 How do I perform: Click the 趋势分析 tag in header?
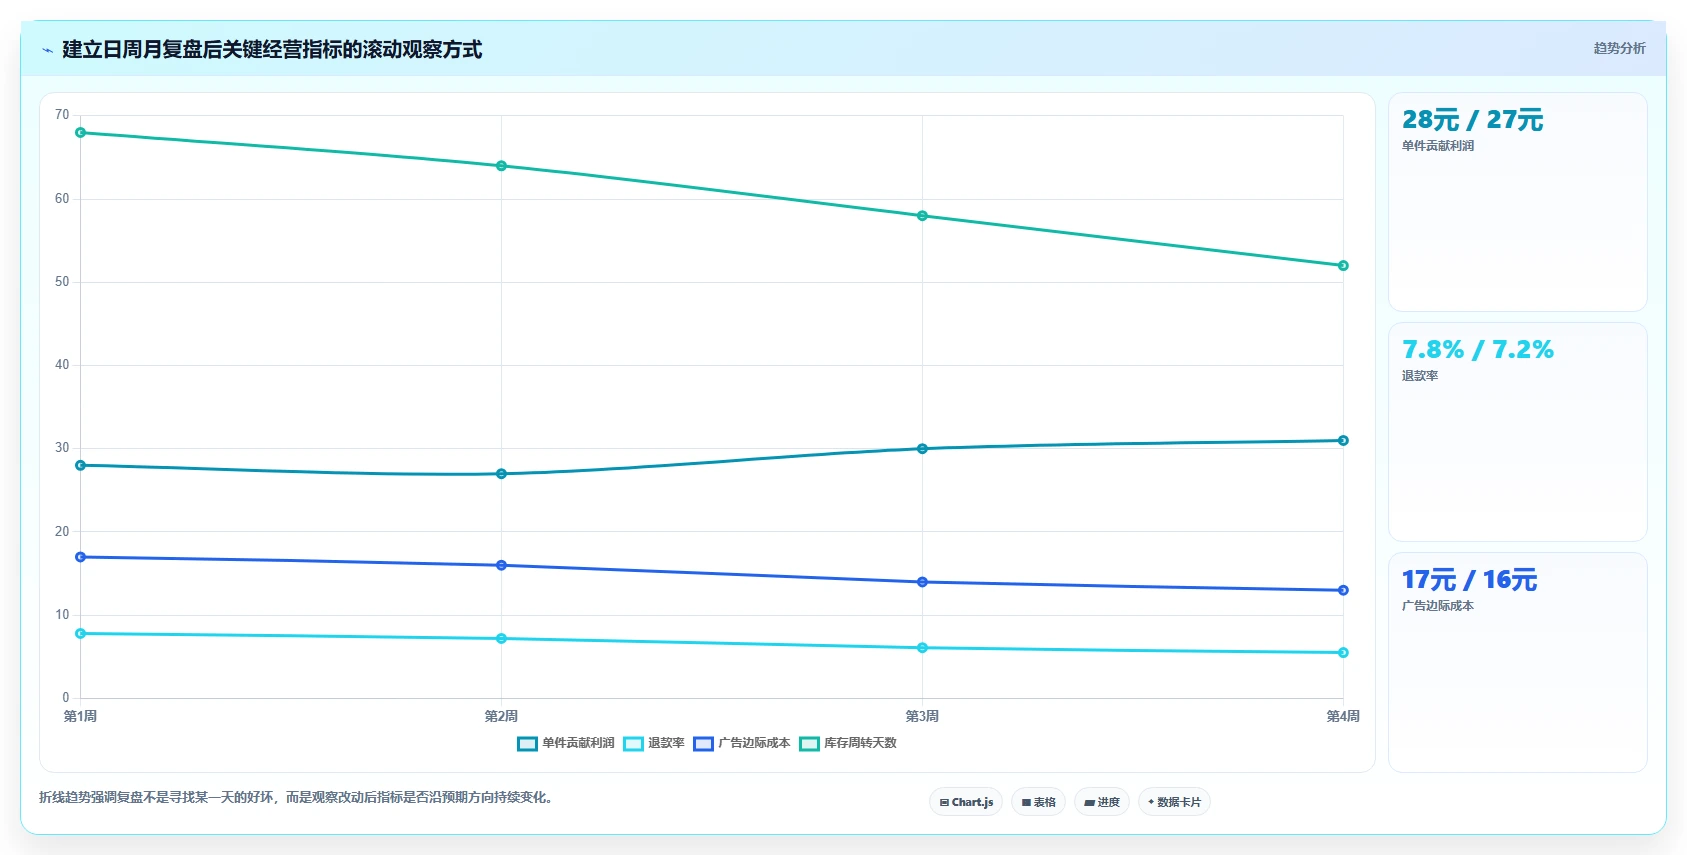click(1619, 48)
